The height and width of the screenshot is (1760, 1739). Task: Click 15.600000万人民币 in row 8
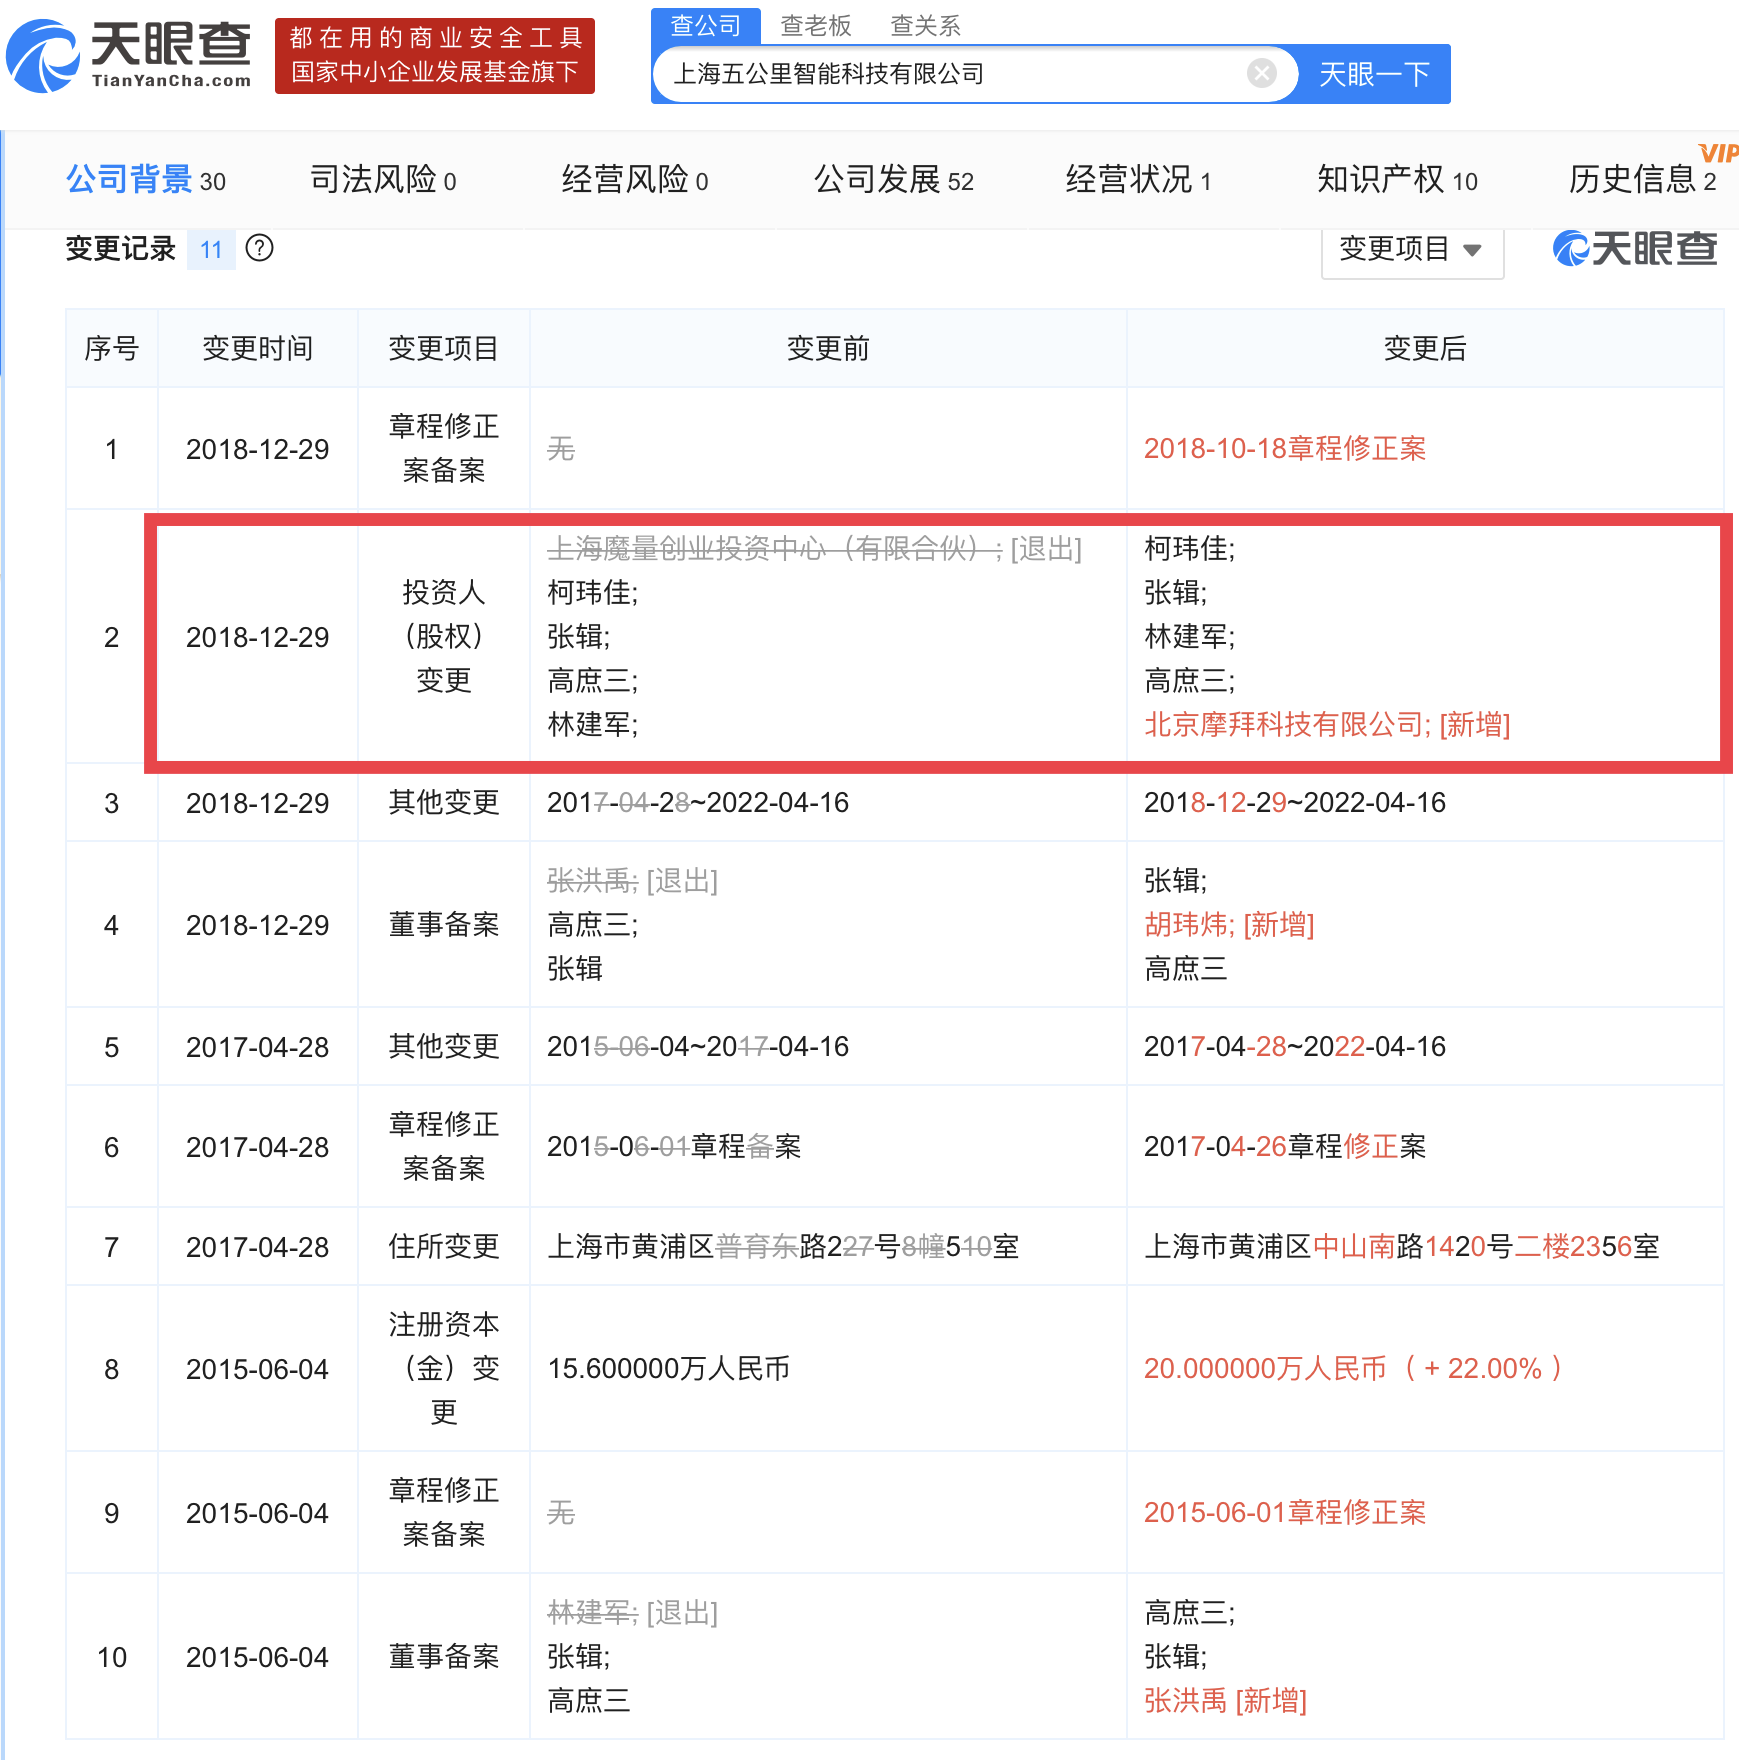tap(669, 1368)
